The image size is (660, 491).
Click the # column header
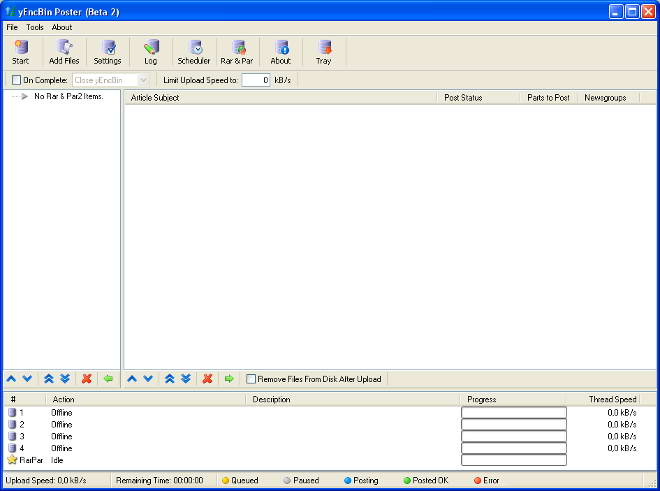pos(25,399)
